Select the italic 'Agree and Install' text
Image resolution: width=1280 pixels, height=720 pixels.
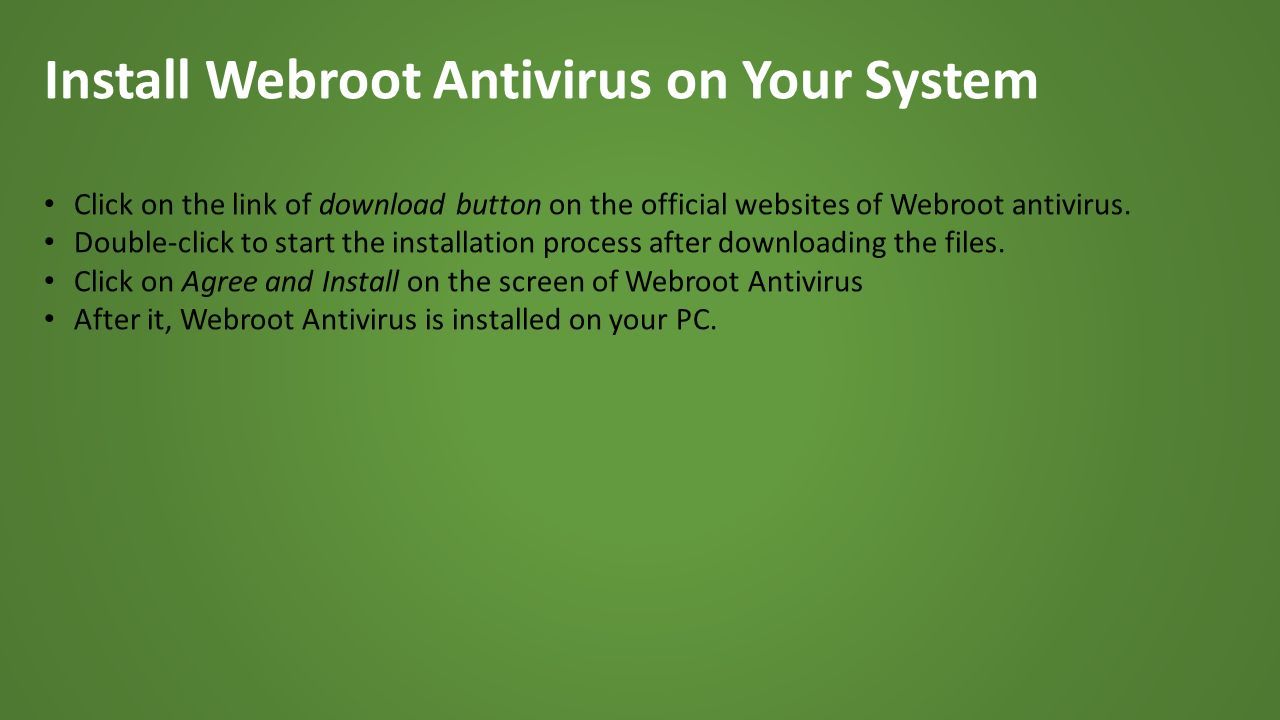pos(291,283)
